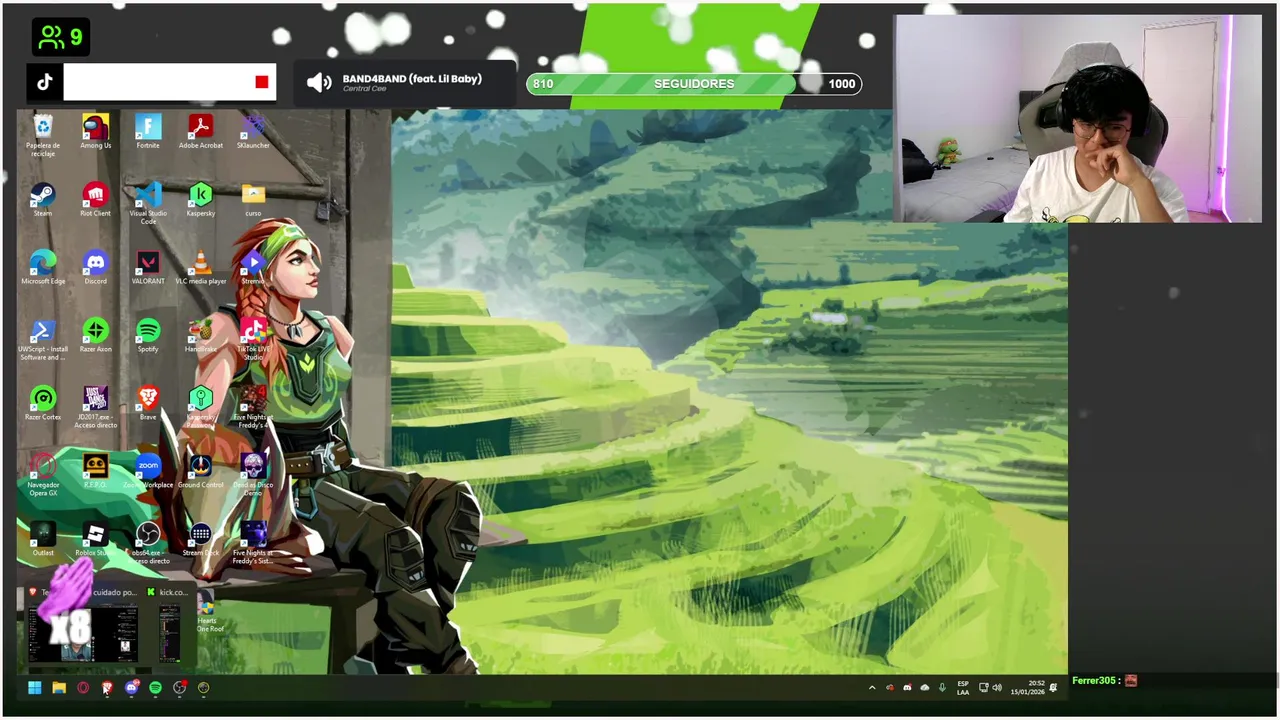Select the Ground Control desktop shortcut

(x=201, y=472)
